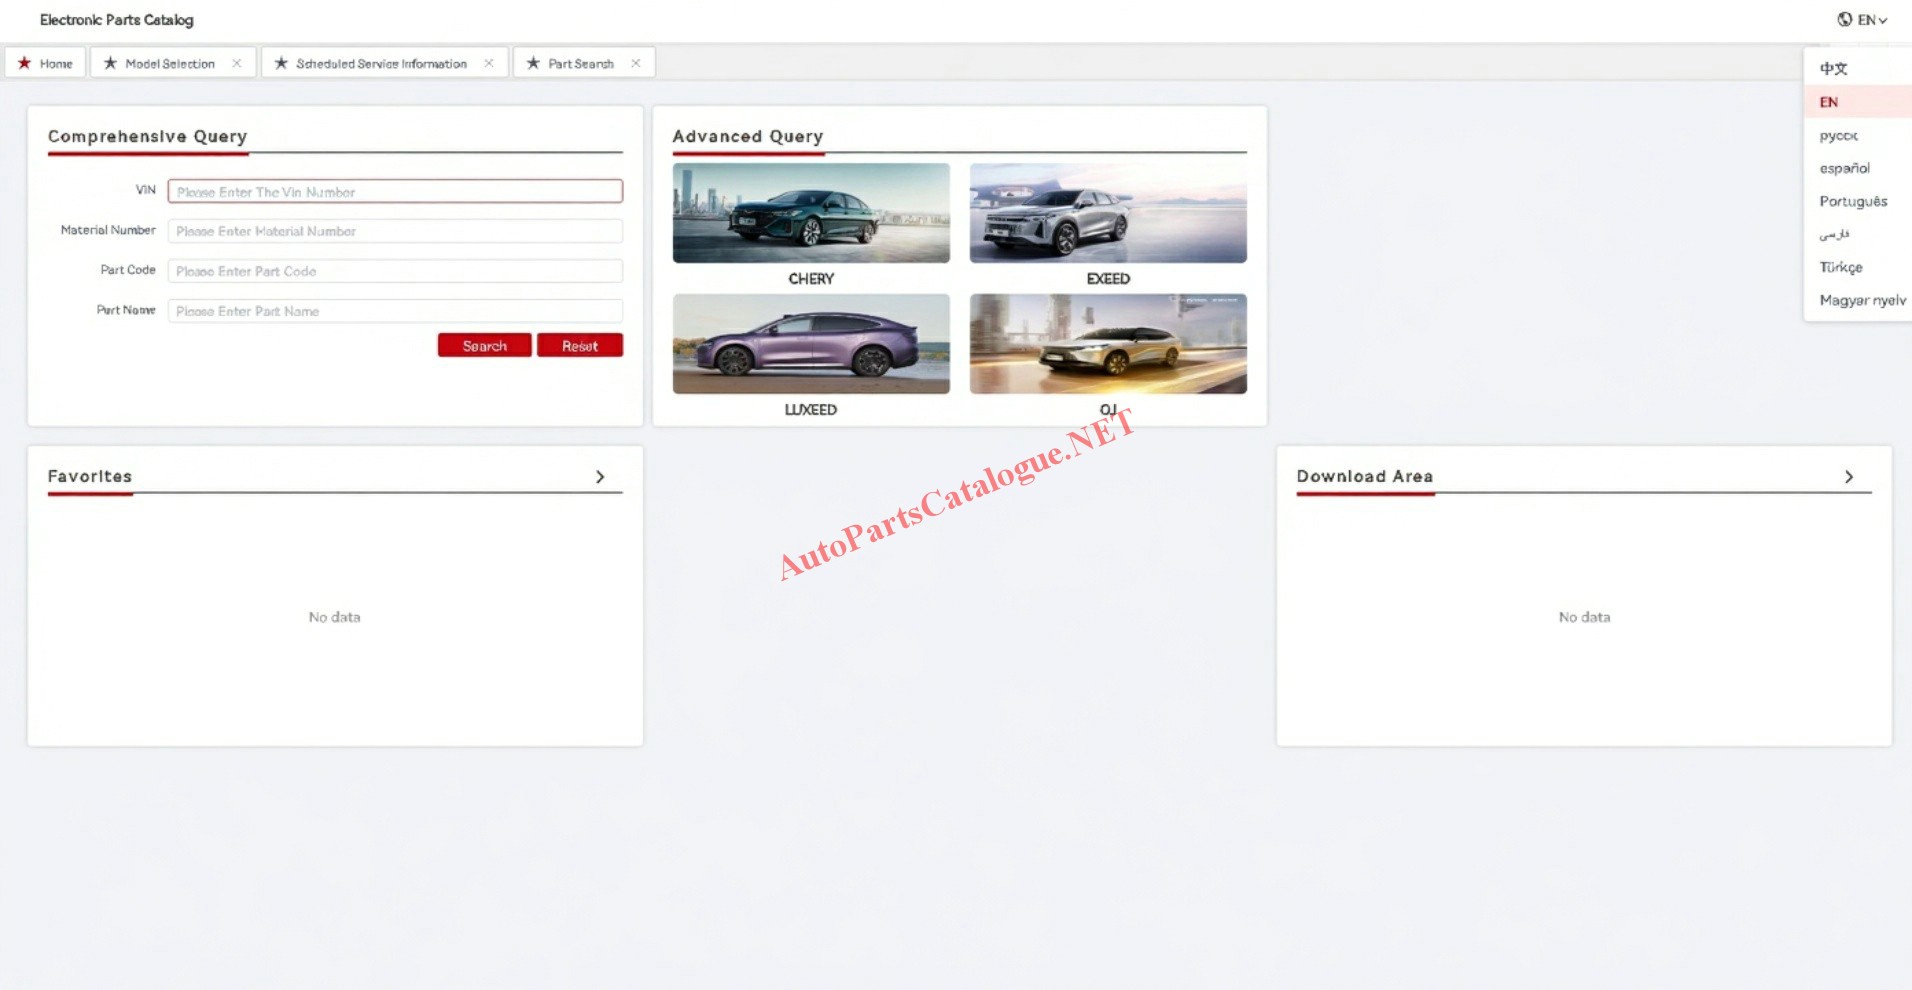Viewport: 1912px width, 990px height.
Task: Focus the VIN number input field
Action: click(x=395, y=191)
